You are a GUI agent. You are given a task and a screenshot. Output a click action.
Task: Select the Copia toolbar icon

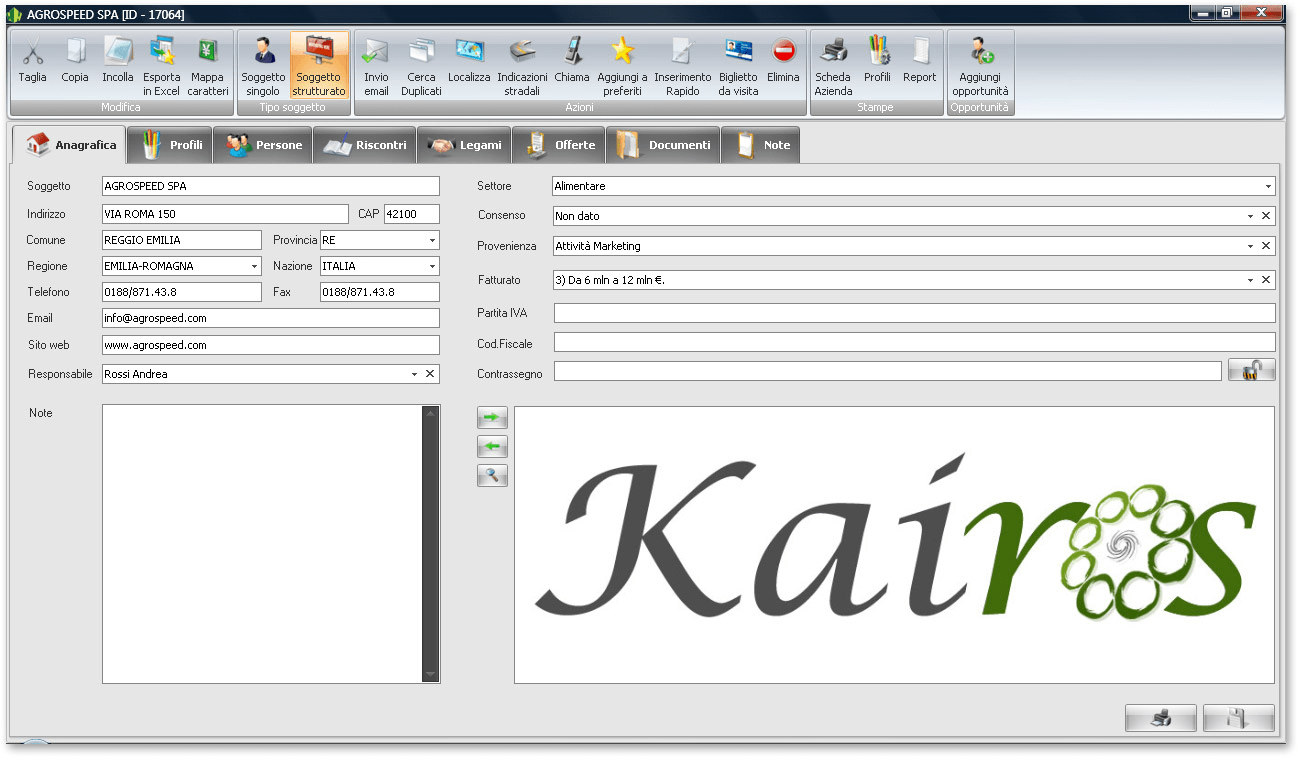pos(75,52)
